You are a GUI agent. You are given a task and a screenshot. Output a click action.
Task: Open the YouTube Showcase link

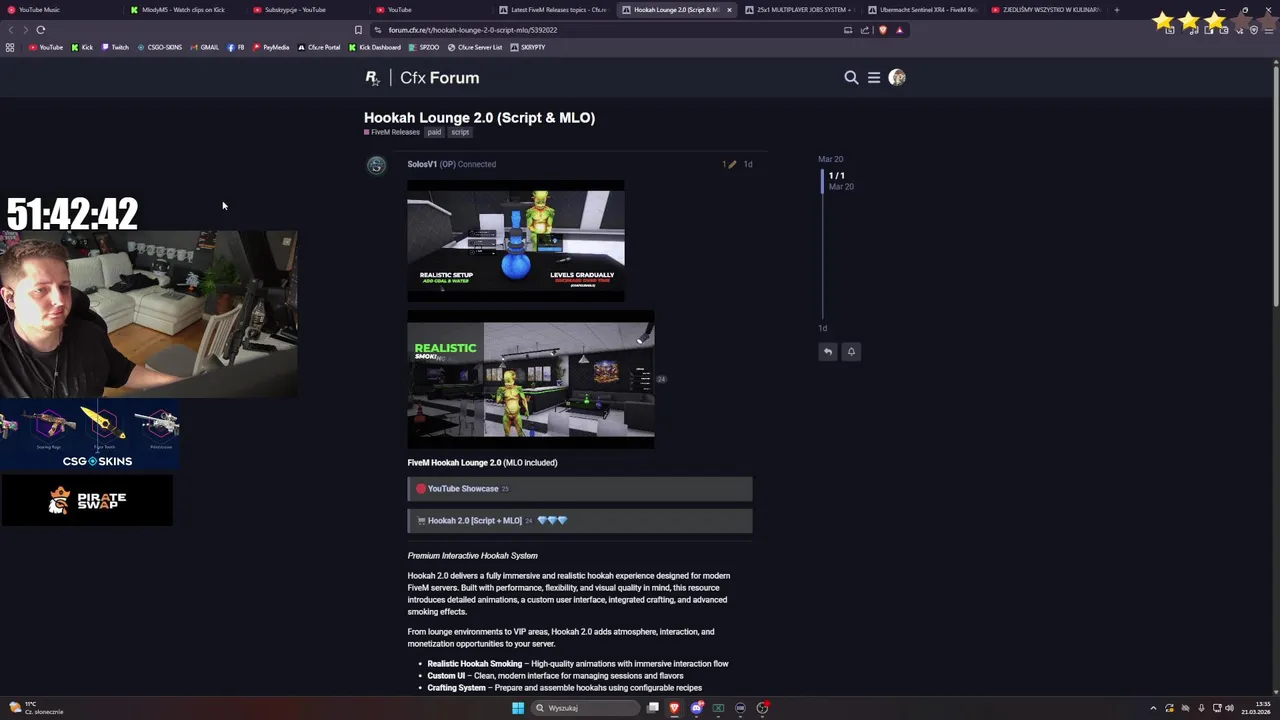tap(463, 489)
